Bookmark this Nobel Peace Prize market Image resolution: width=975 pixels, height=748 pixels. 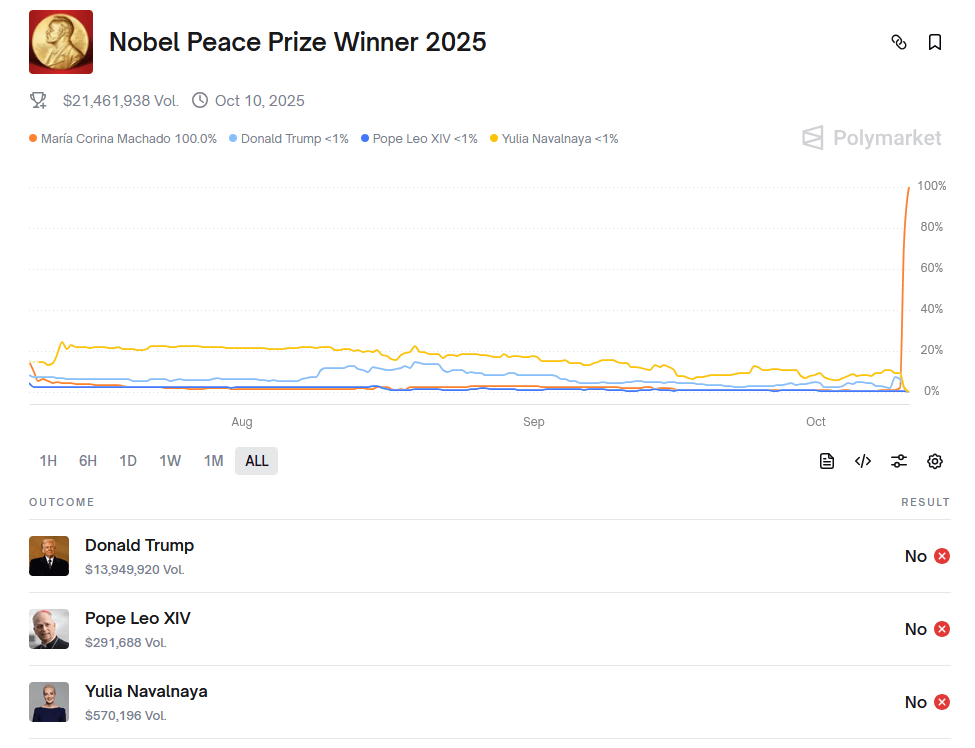(x=935, y=42)
